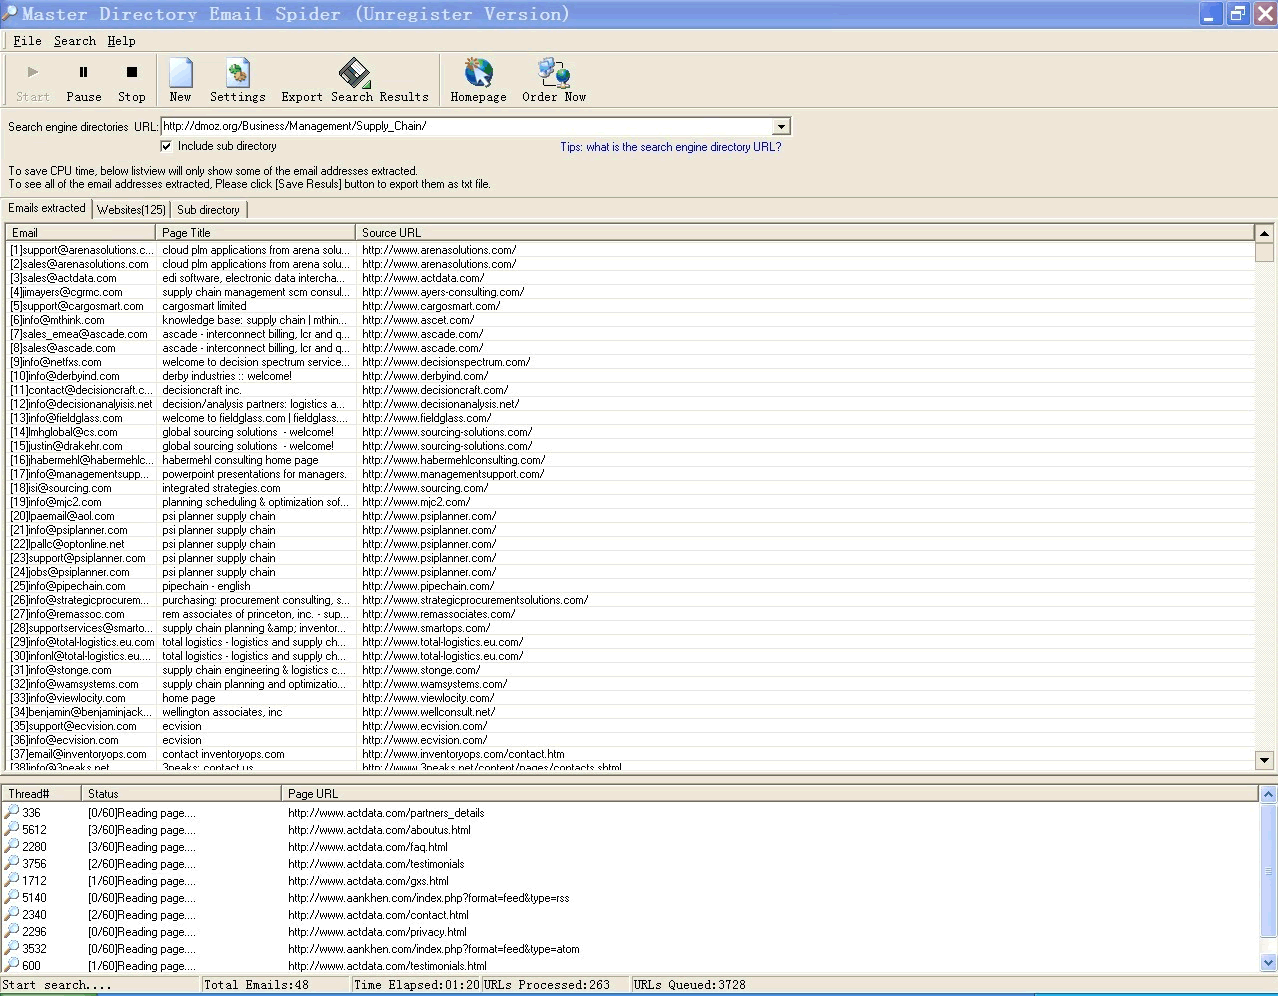Click the Status column header

181,793
